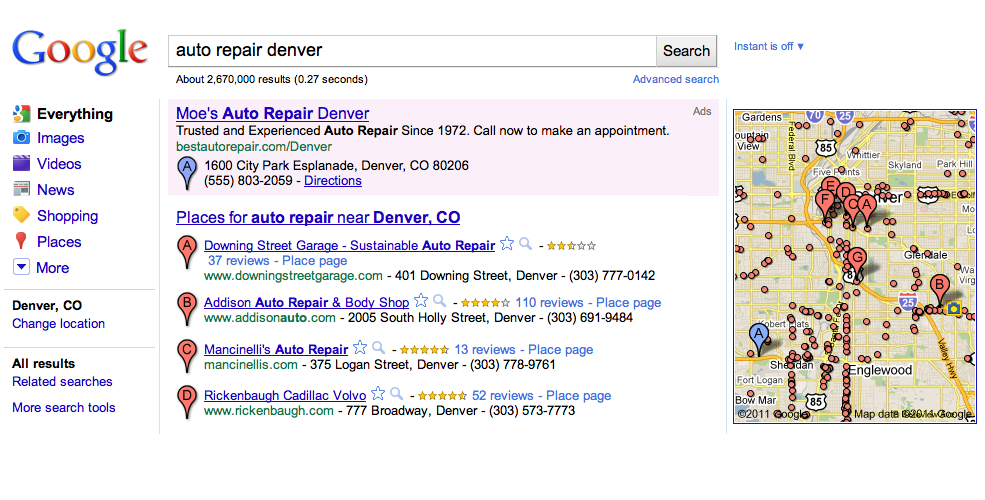This screenshot has height=500, width=985.
Task: Click red marker A beside Downing Street Garage
Action: (187, 252)
